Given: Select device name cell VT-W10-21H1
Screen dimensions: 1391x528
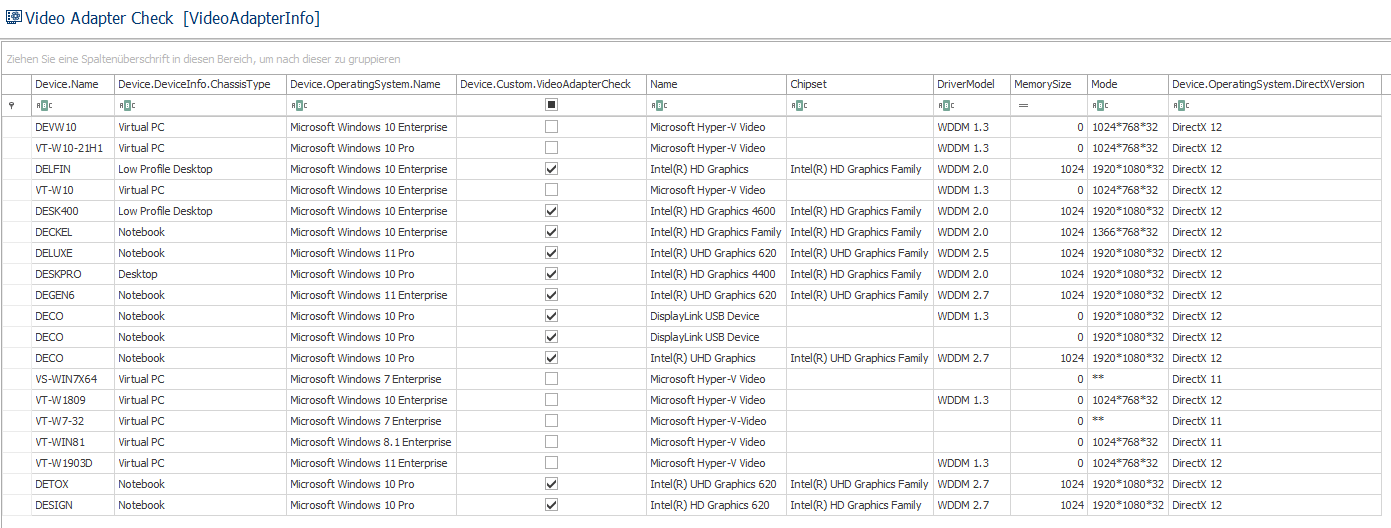Looking at the screenshot, I should coord(73,148).
